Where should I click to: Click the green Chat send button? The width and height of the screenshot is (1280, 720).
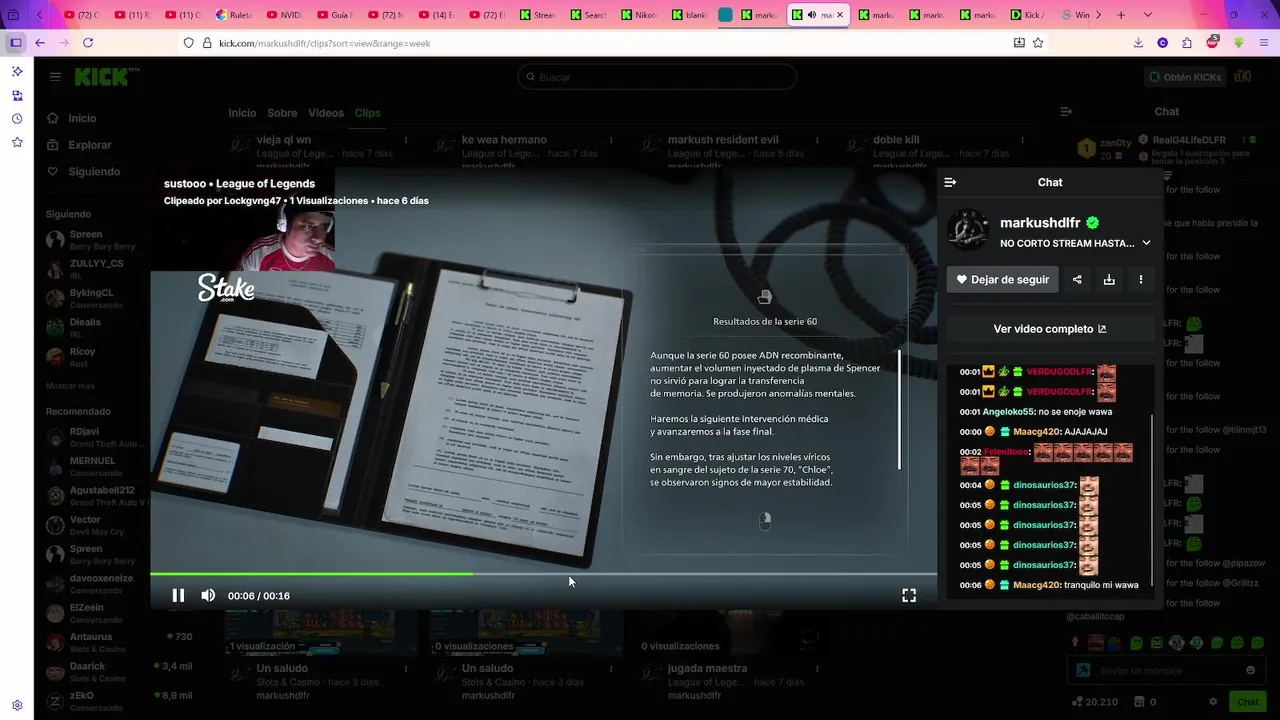(1247, 702)
